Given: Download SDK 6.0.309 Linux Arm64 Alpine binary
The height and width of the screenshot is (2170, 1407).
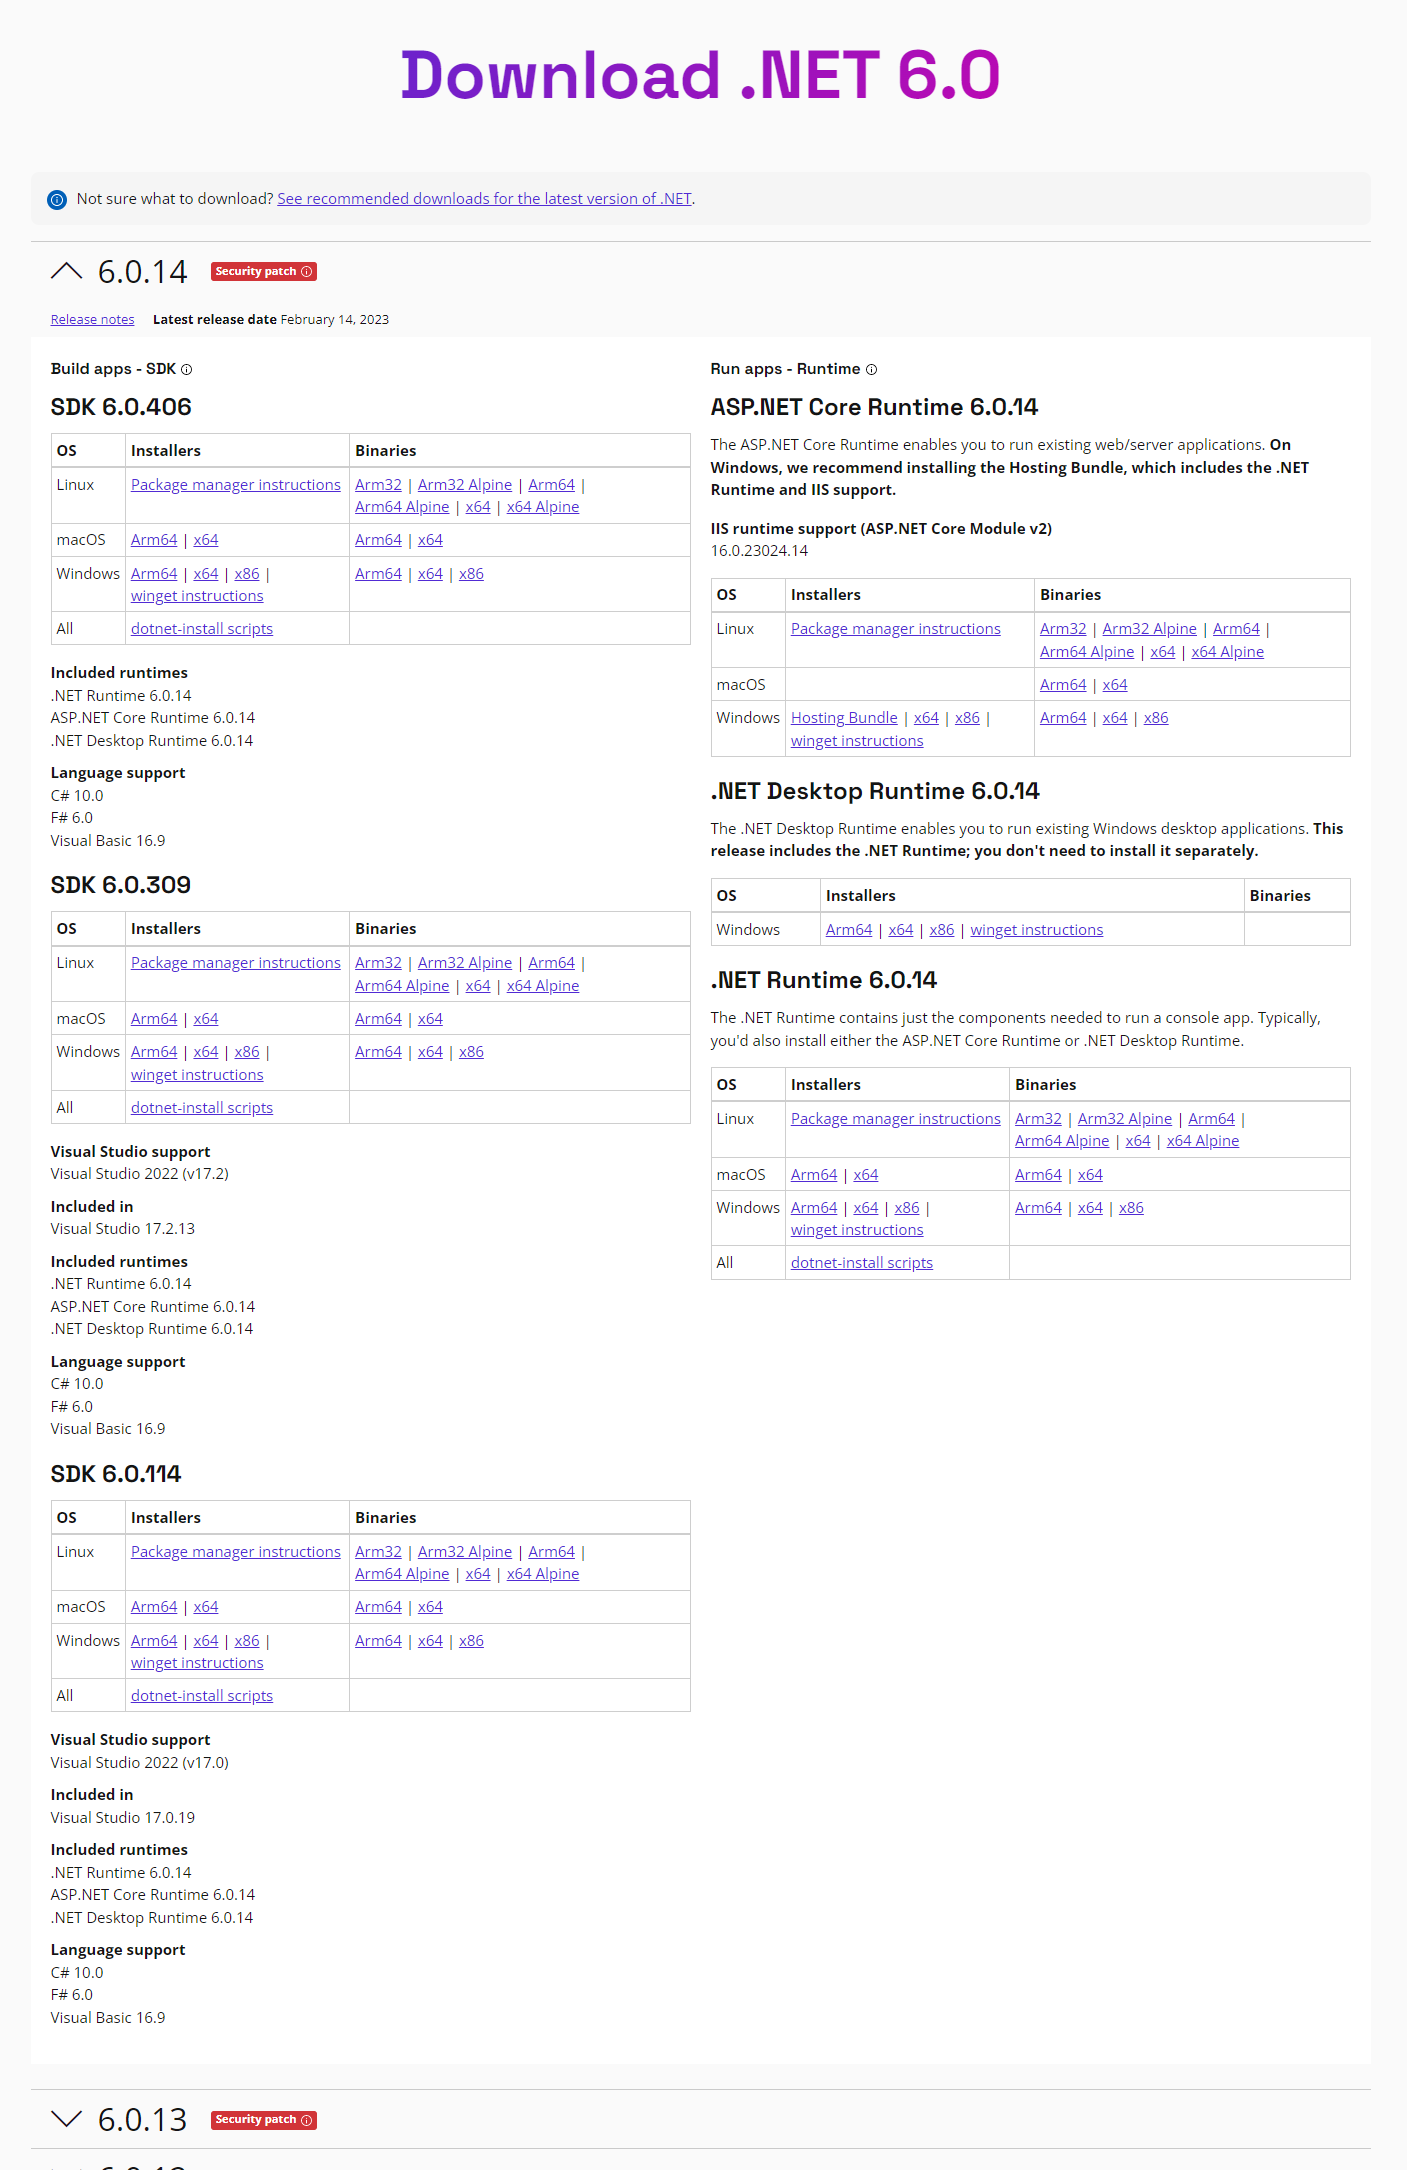Looking at the screenshot, I should tap(402, 985).
